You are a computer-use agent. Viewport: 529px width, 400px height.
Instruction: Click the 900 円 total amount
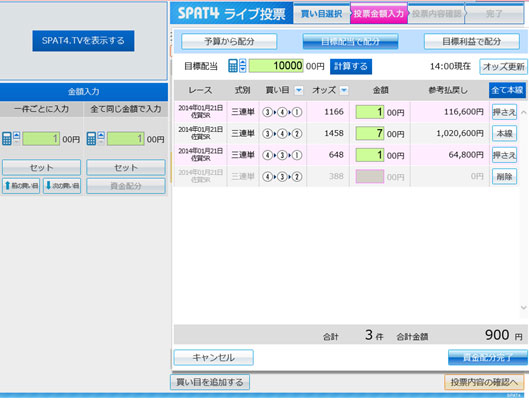pos(504,335)
